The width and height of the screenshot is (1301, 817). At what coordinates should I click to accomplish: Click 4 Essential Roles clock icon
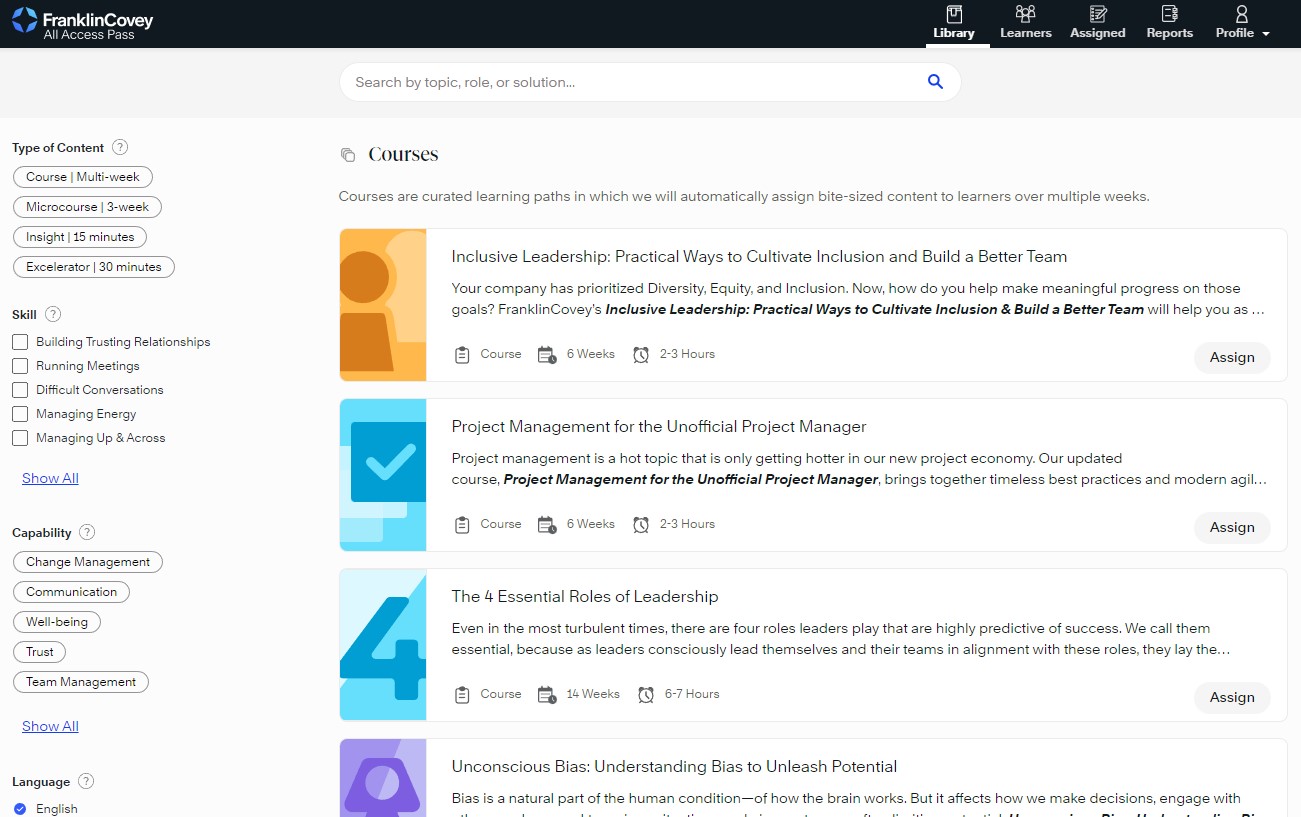(x=646, y=694)
